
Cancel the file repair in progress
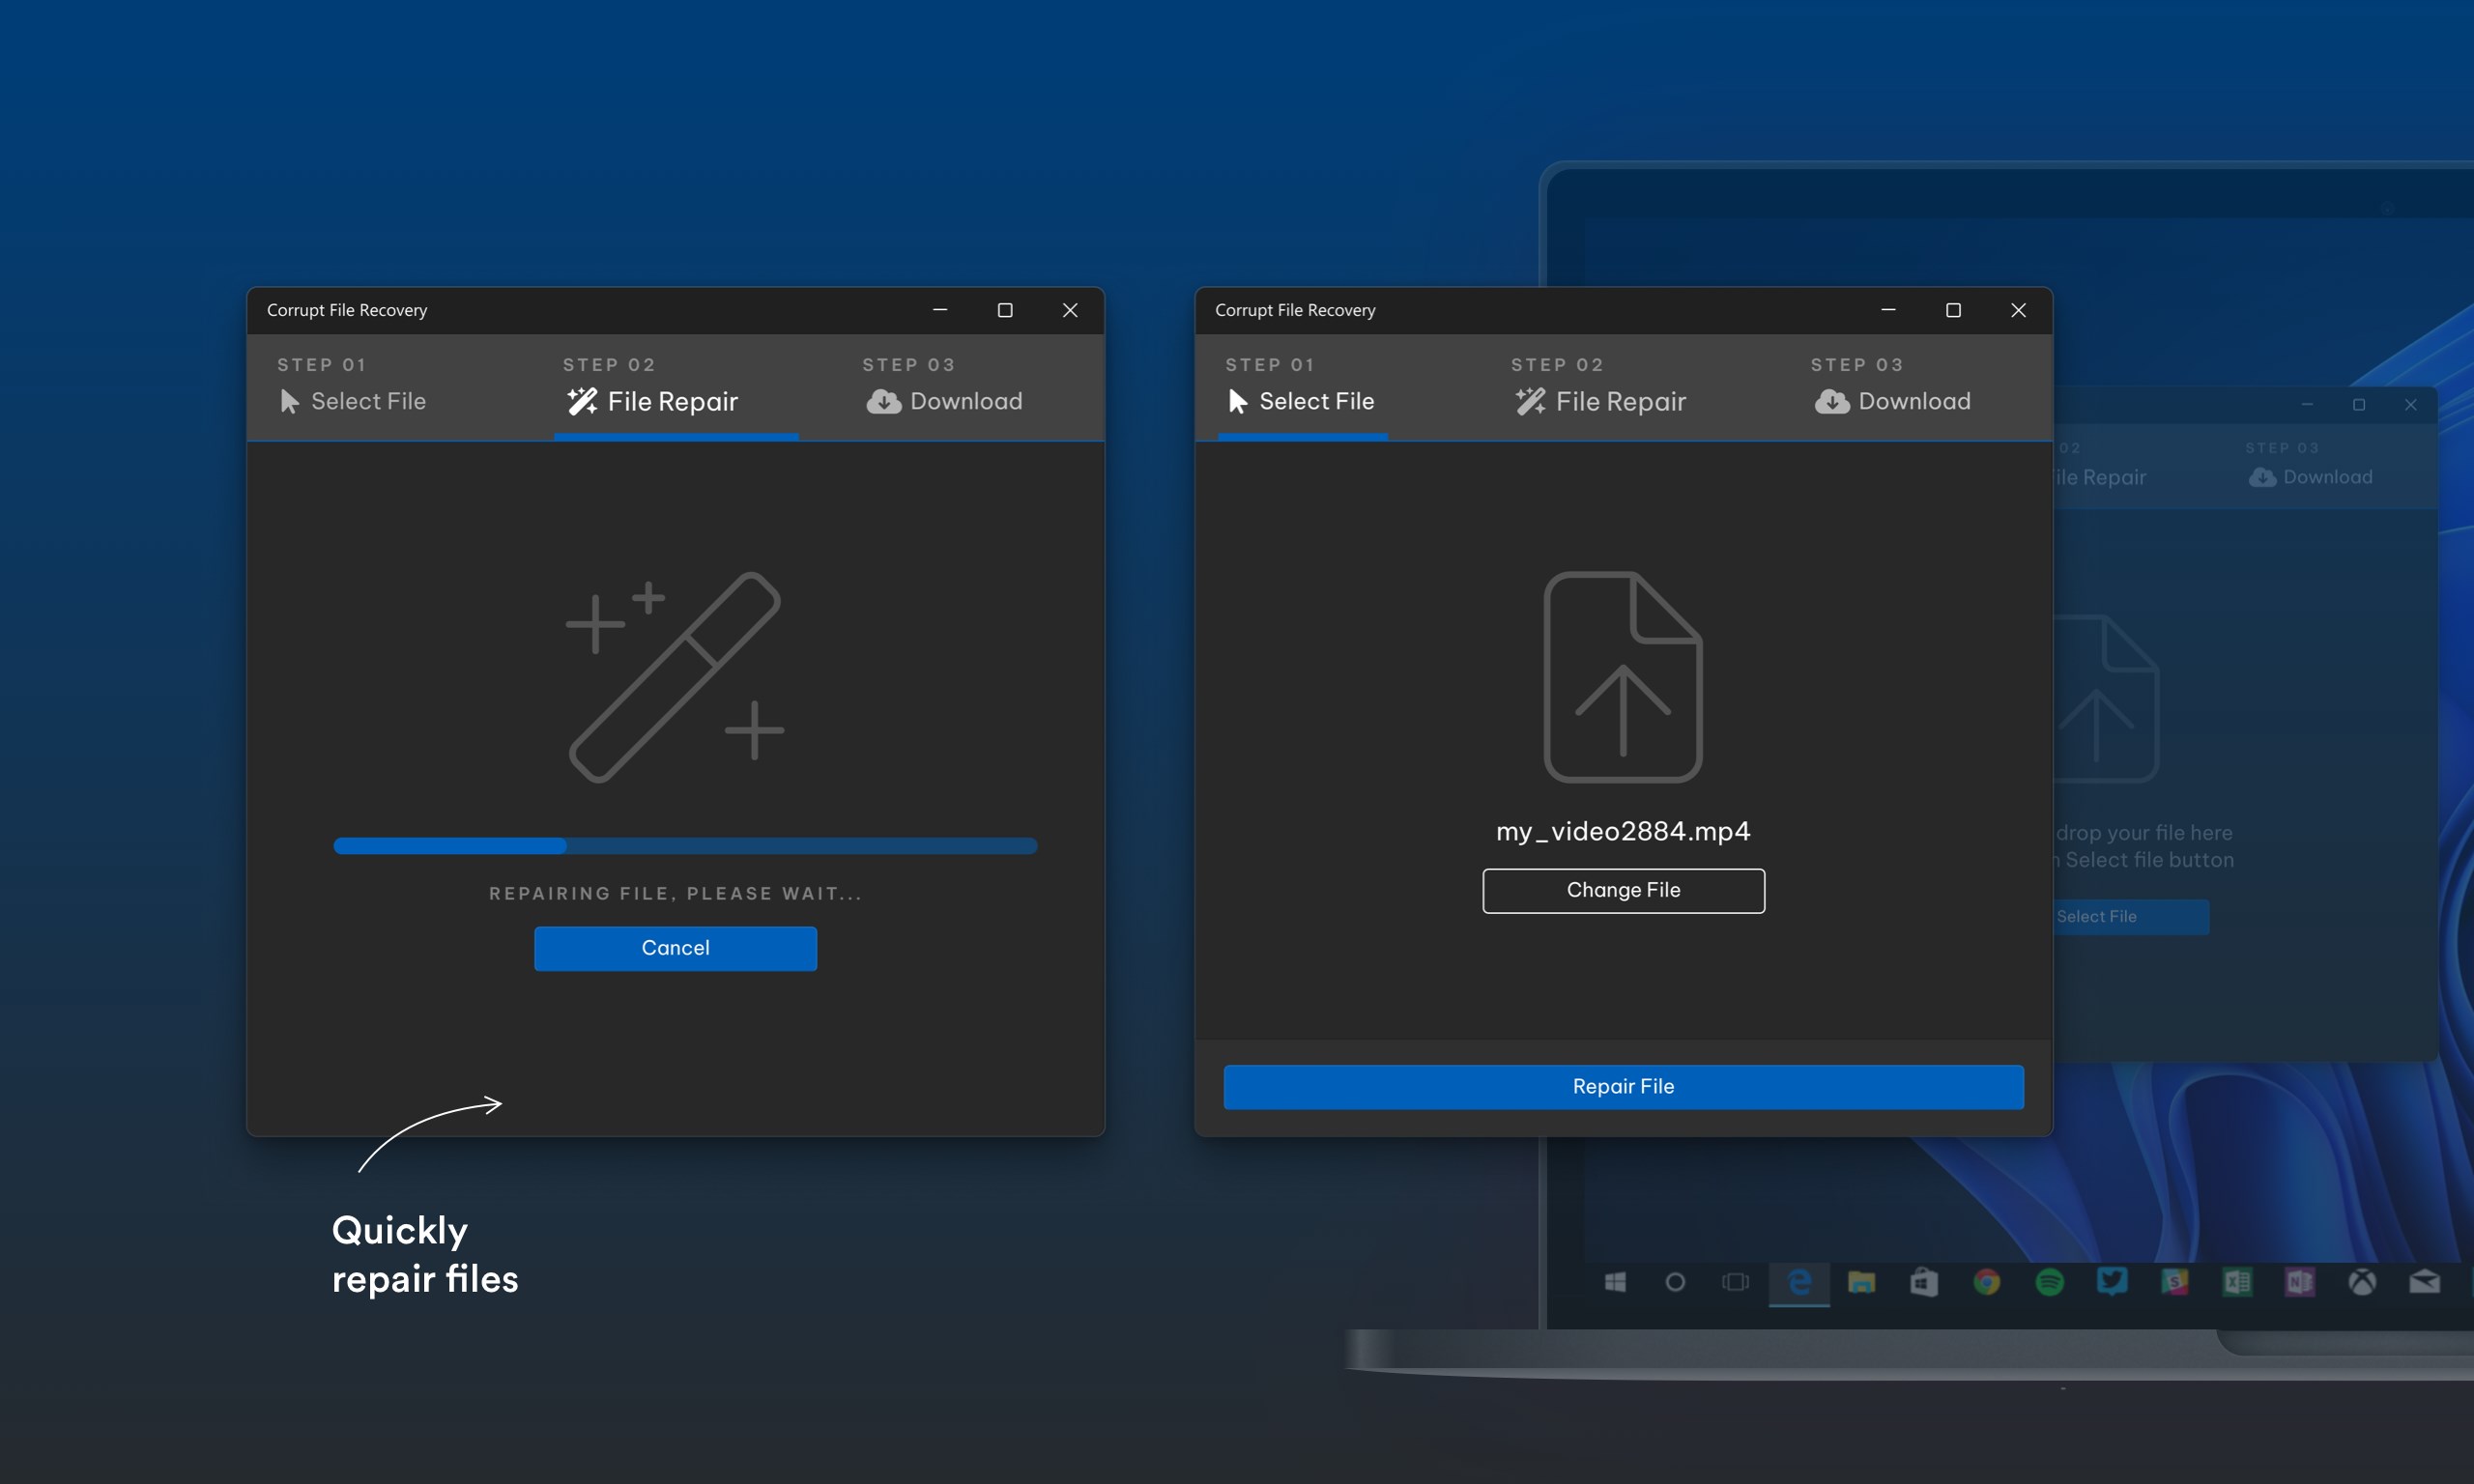[x=675, y=948]
